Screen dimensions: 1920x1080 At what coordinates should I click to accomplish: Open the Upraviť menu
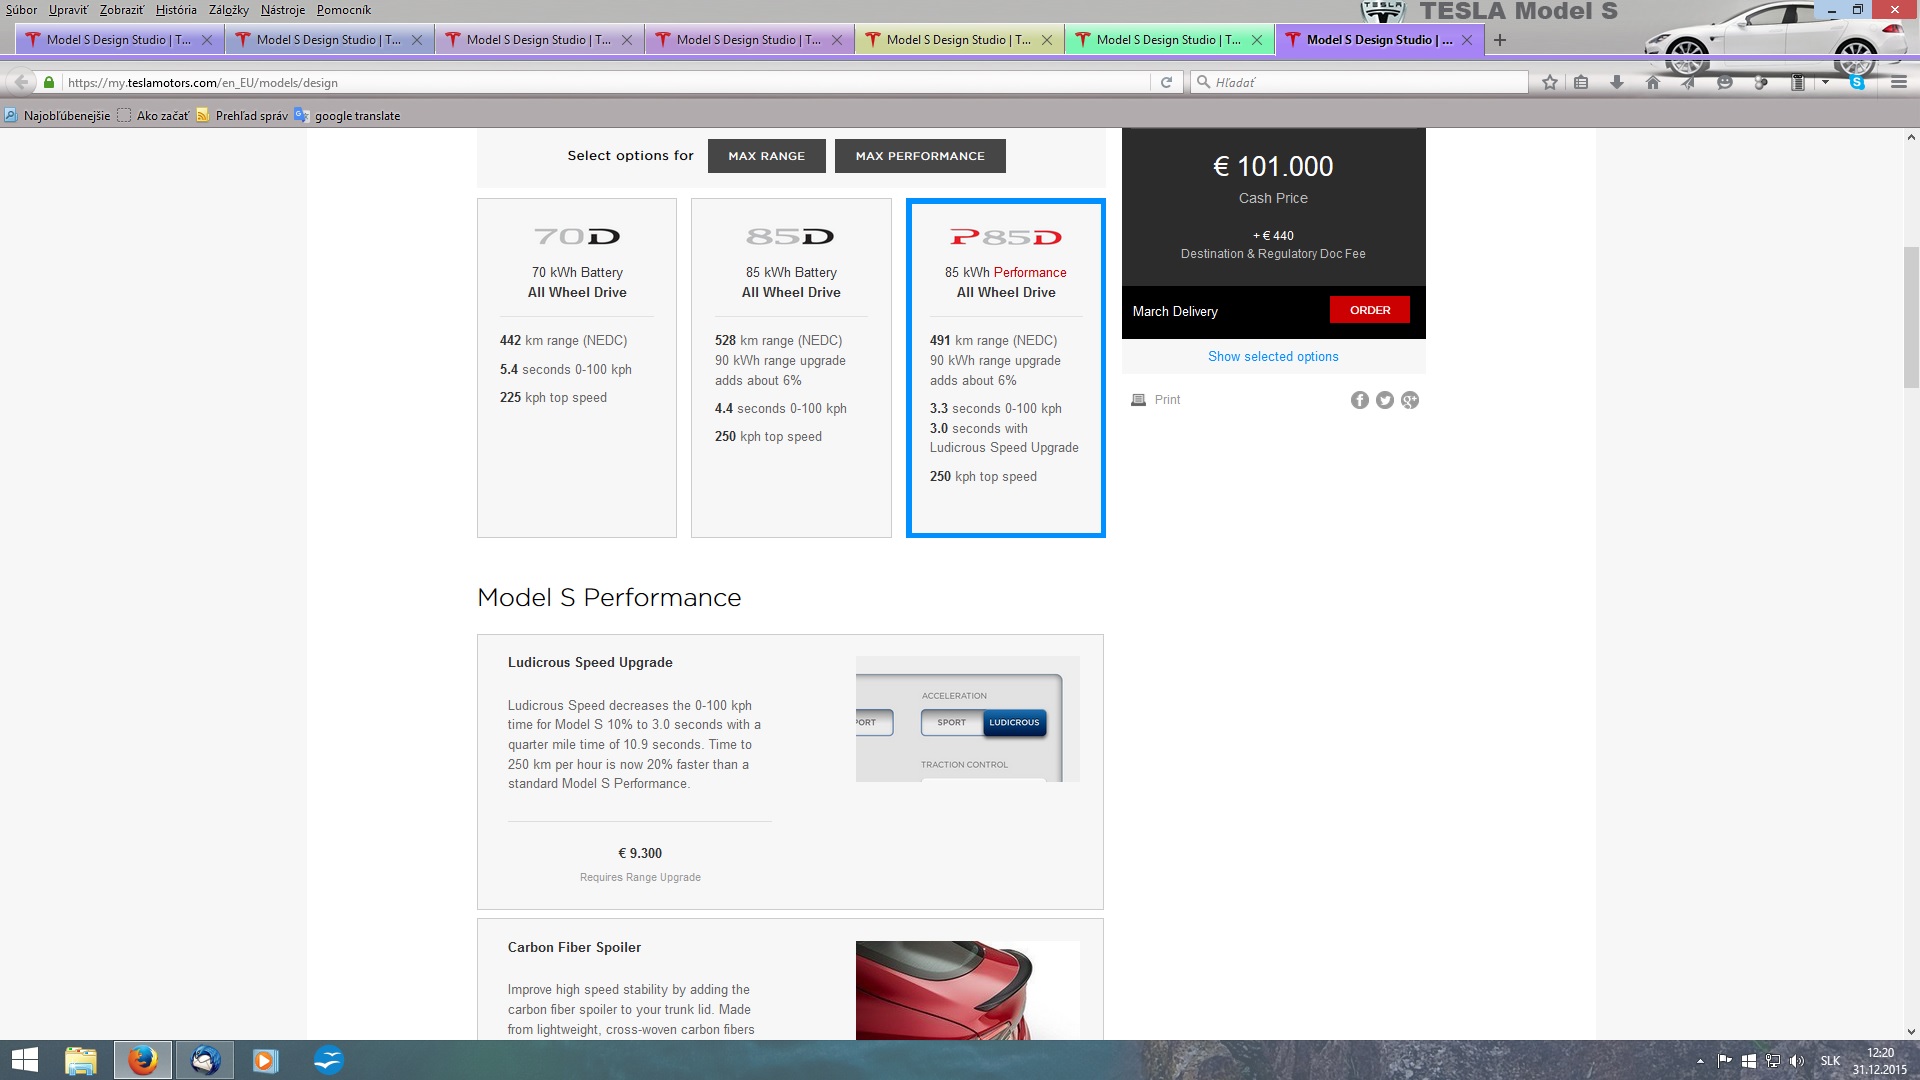pos(68,10)
